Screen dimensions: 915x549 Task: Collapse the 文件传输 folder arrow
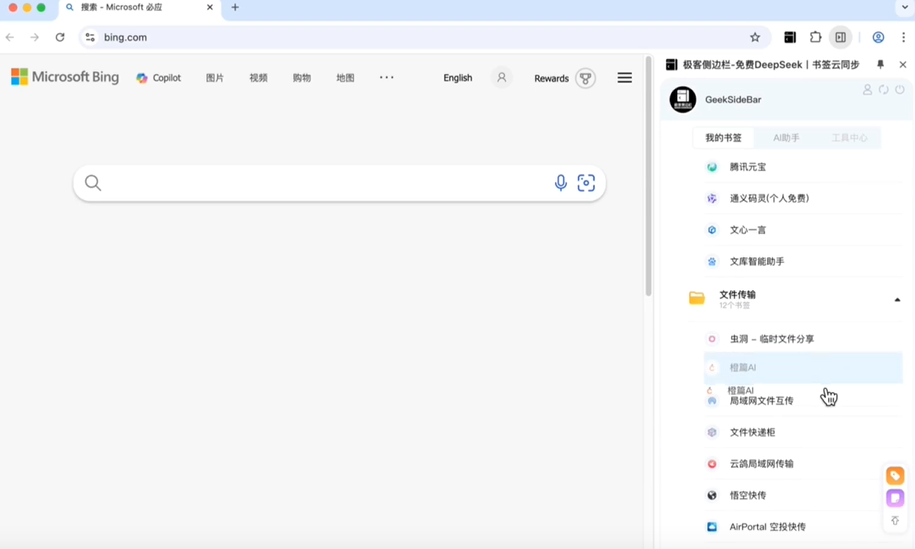click(897, 299)
